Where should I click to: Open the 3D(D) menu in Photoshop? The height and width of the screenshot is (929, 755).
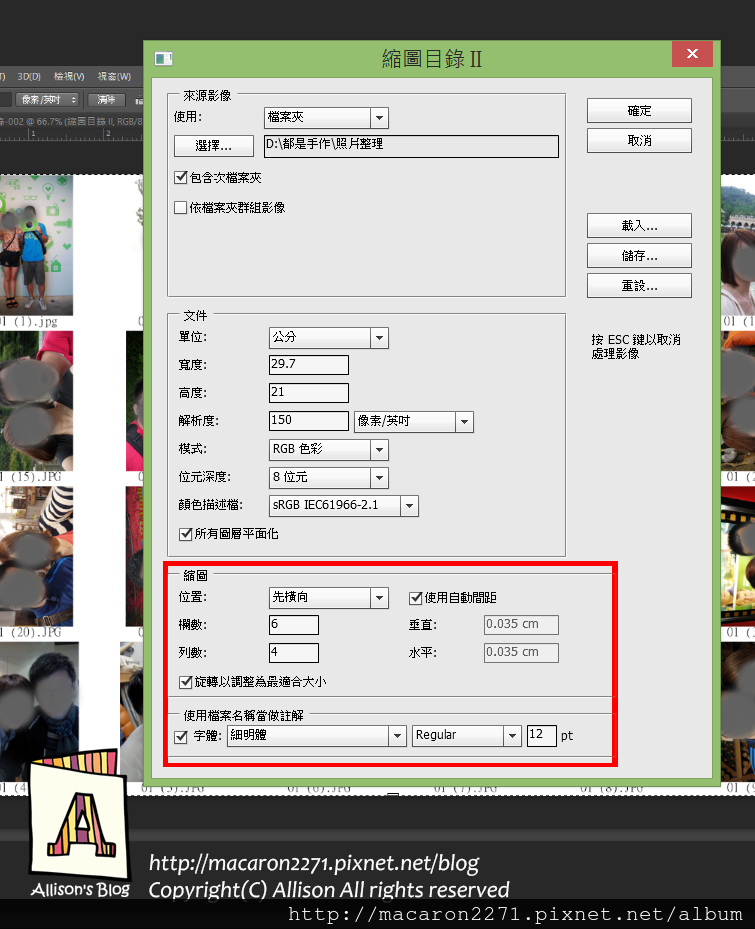(x=29, y=76)
